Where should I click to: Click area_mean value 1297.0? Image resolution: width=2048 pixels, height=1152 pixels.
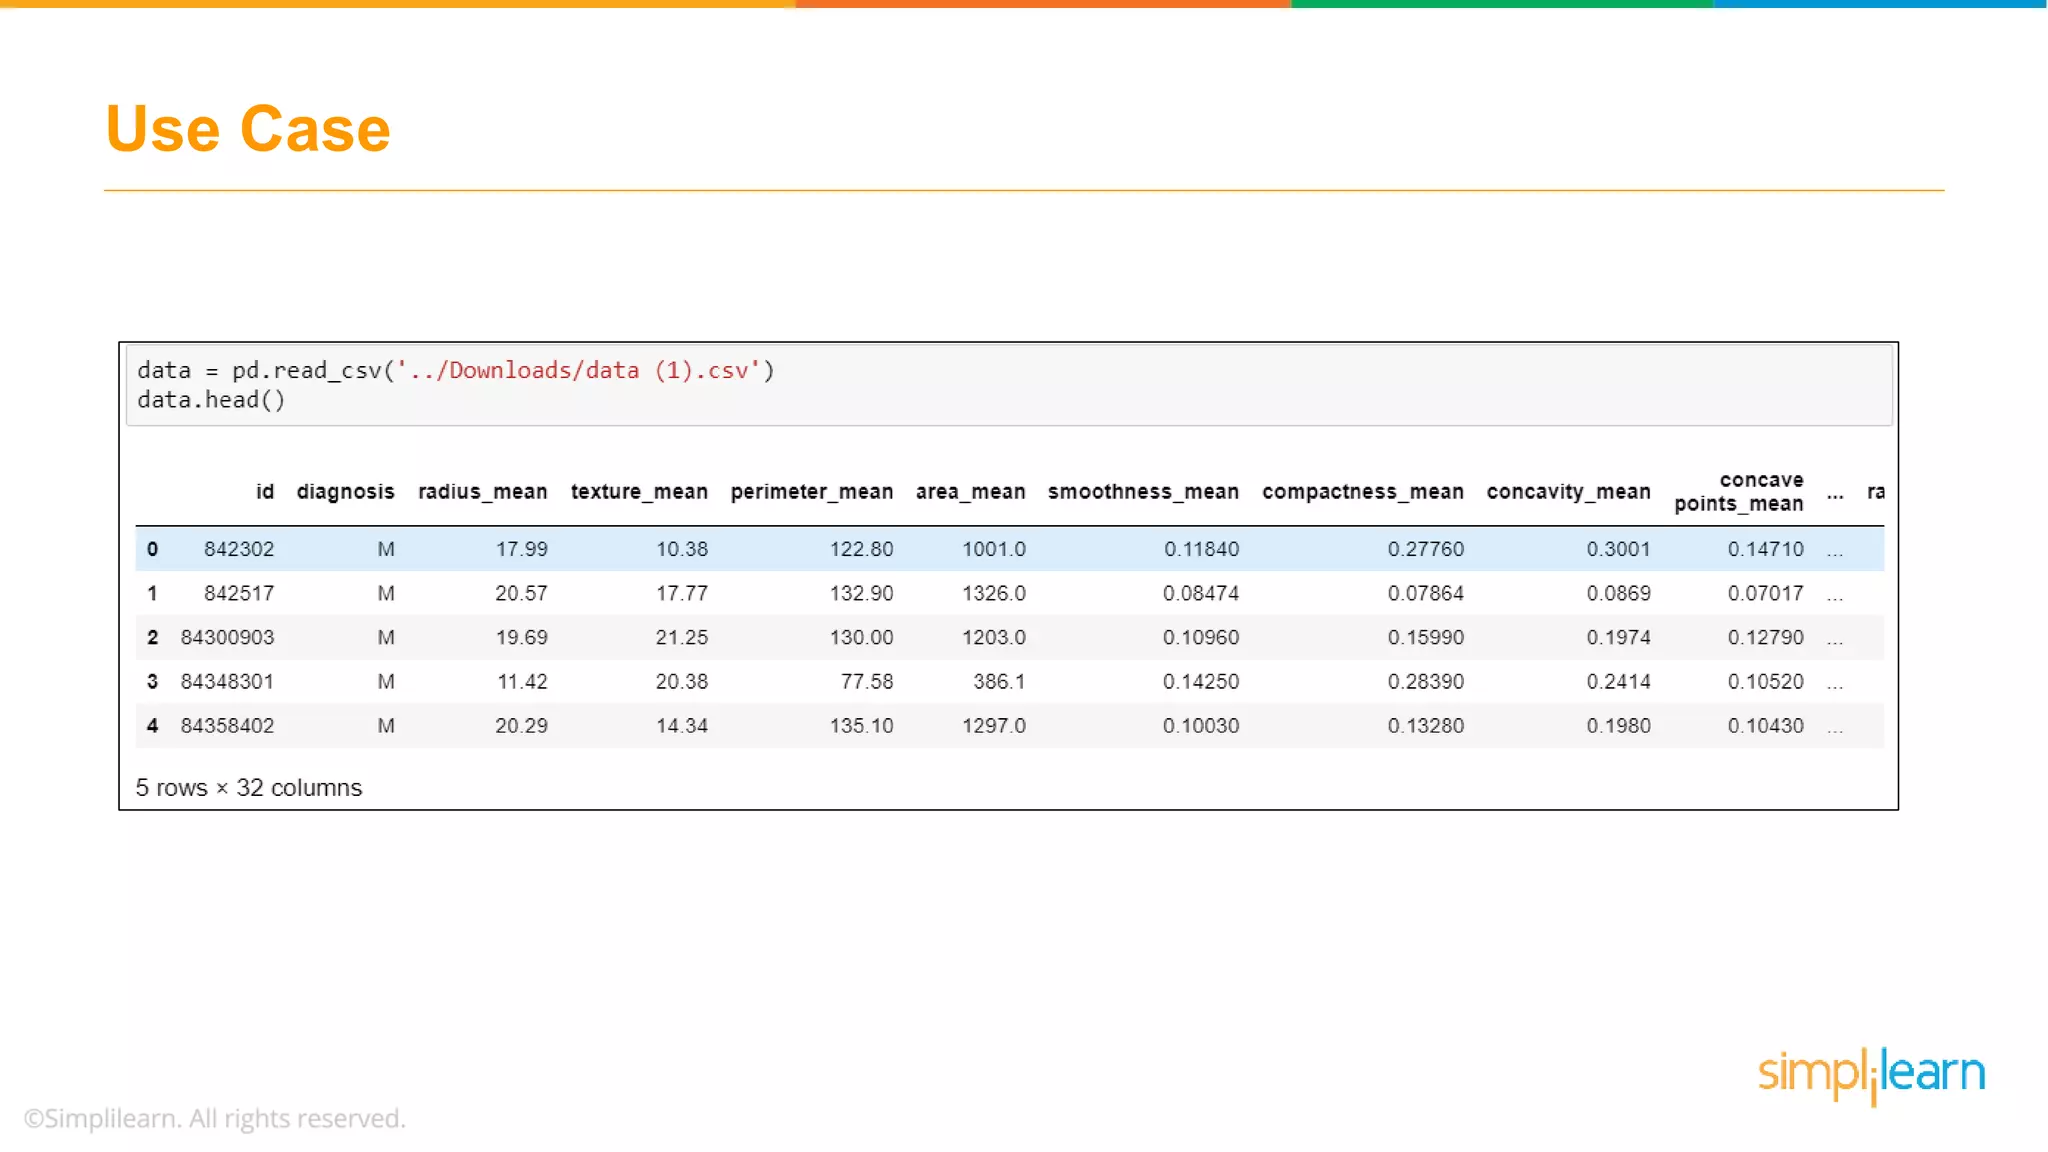point(994,725)
